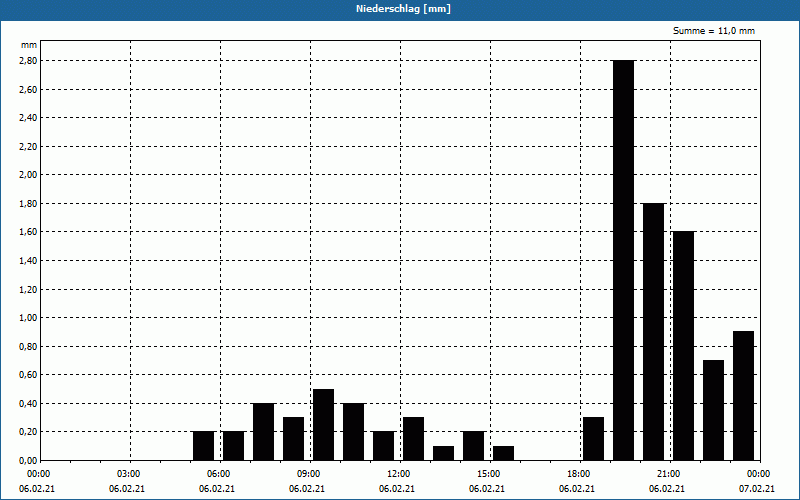Click the 1,80 y-axis value
This screenshot has height=500, width=800.
tap(29, 204)
